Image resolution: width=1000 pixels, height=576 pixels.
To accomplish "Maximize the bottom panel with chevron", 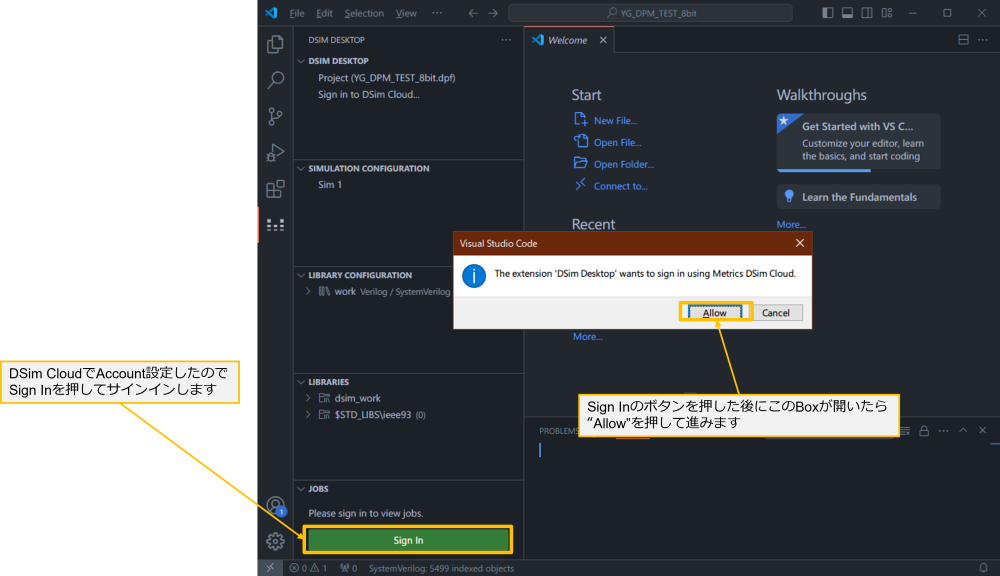I will pos(963,431).
